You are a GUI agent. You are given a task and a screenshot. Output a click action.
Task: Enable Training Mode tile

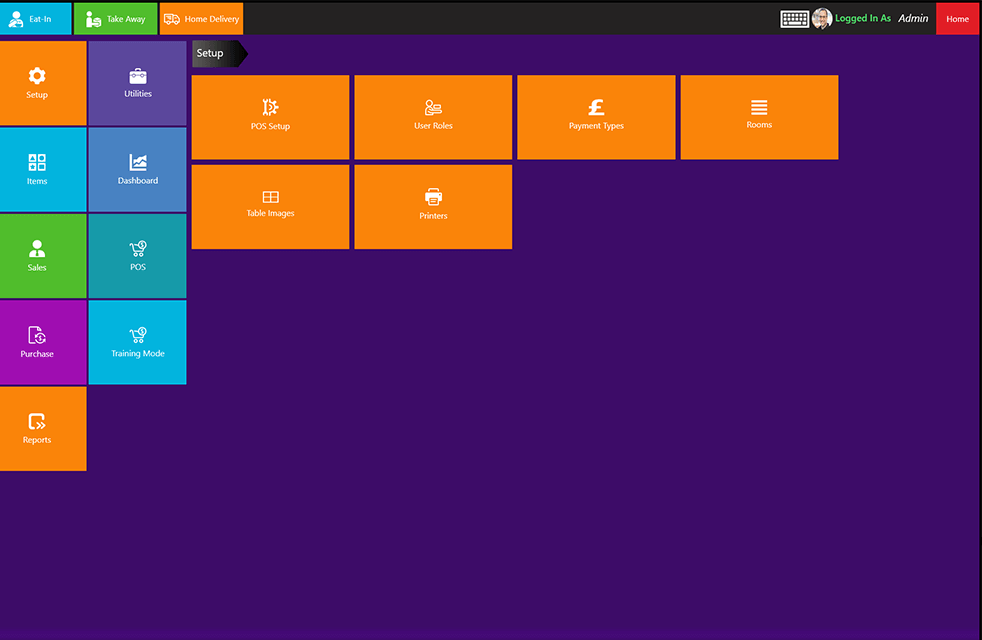tap(137, 342)
